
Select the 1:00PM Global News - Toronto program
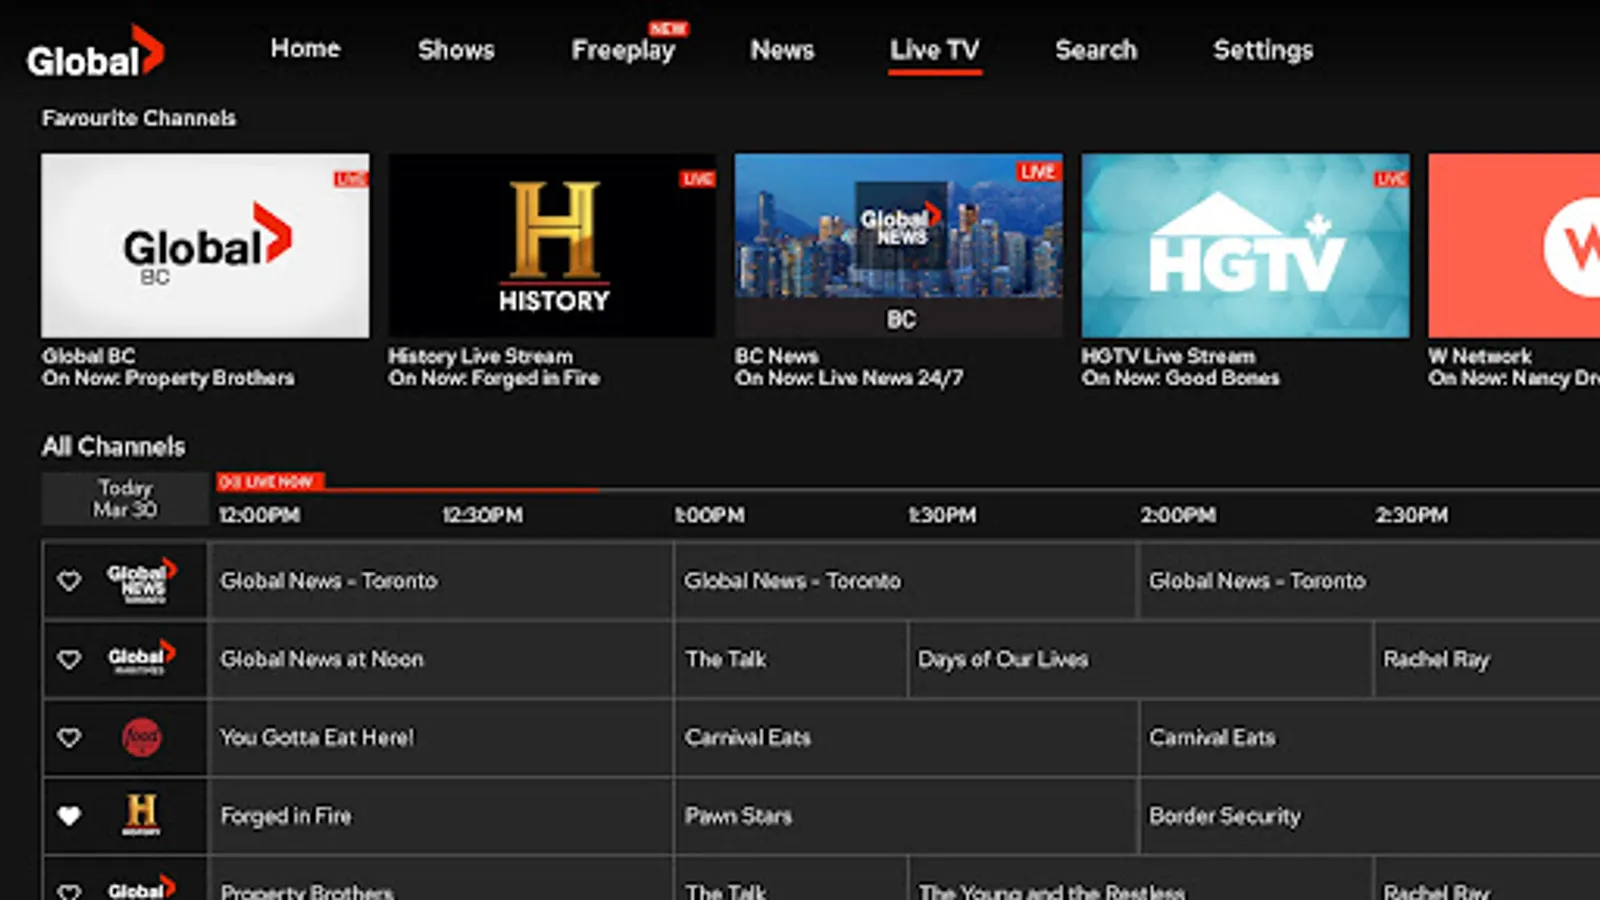(x=906, y=581)
